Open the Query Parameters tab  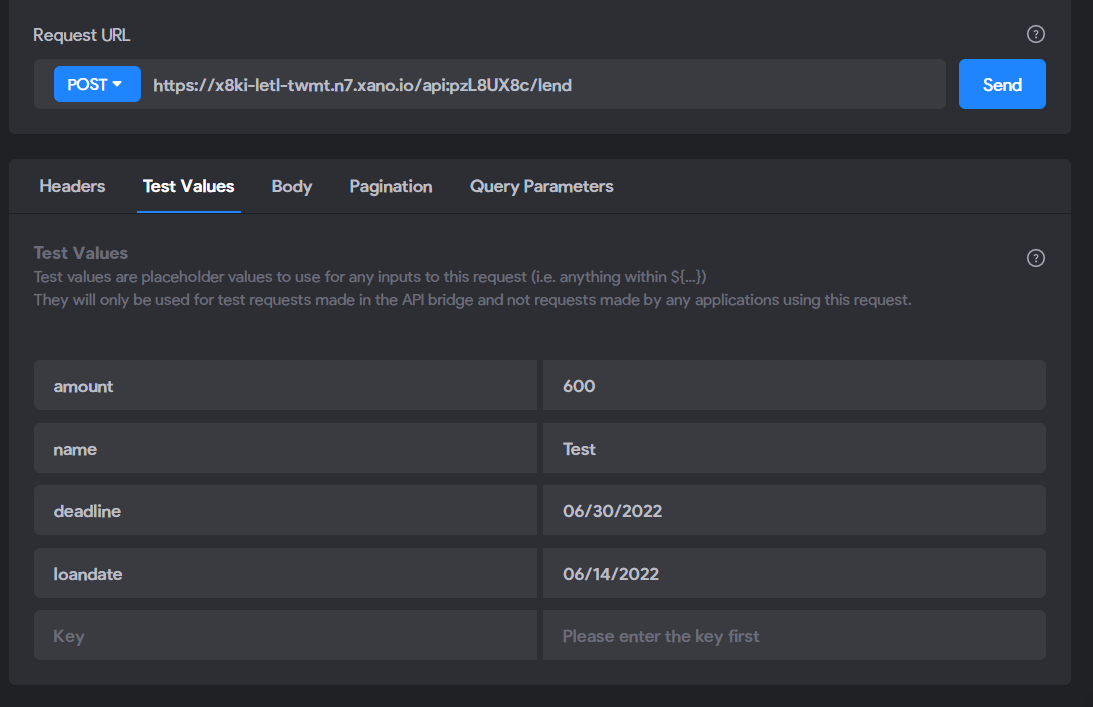coord(542,186)
